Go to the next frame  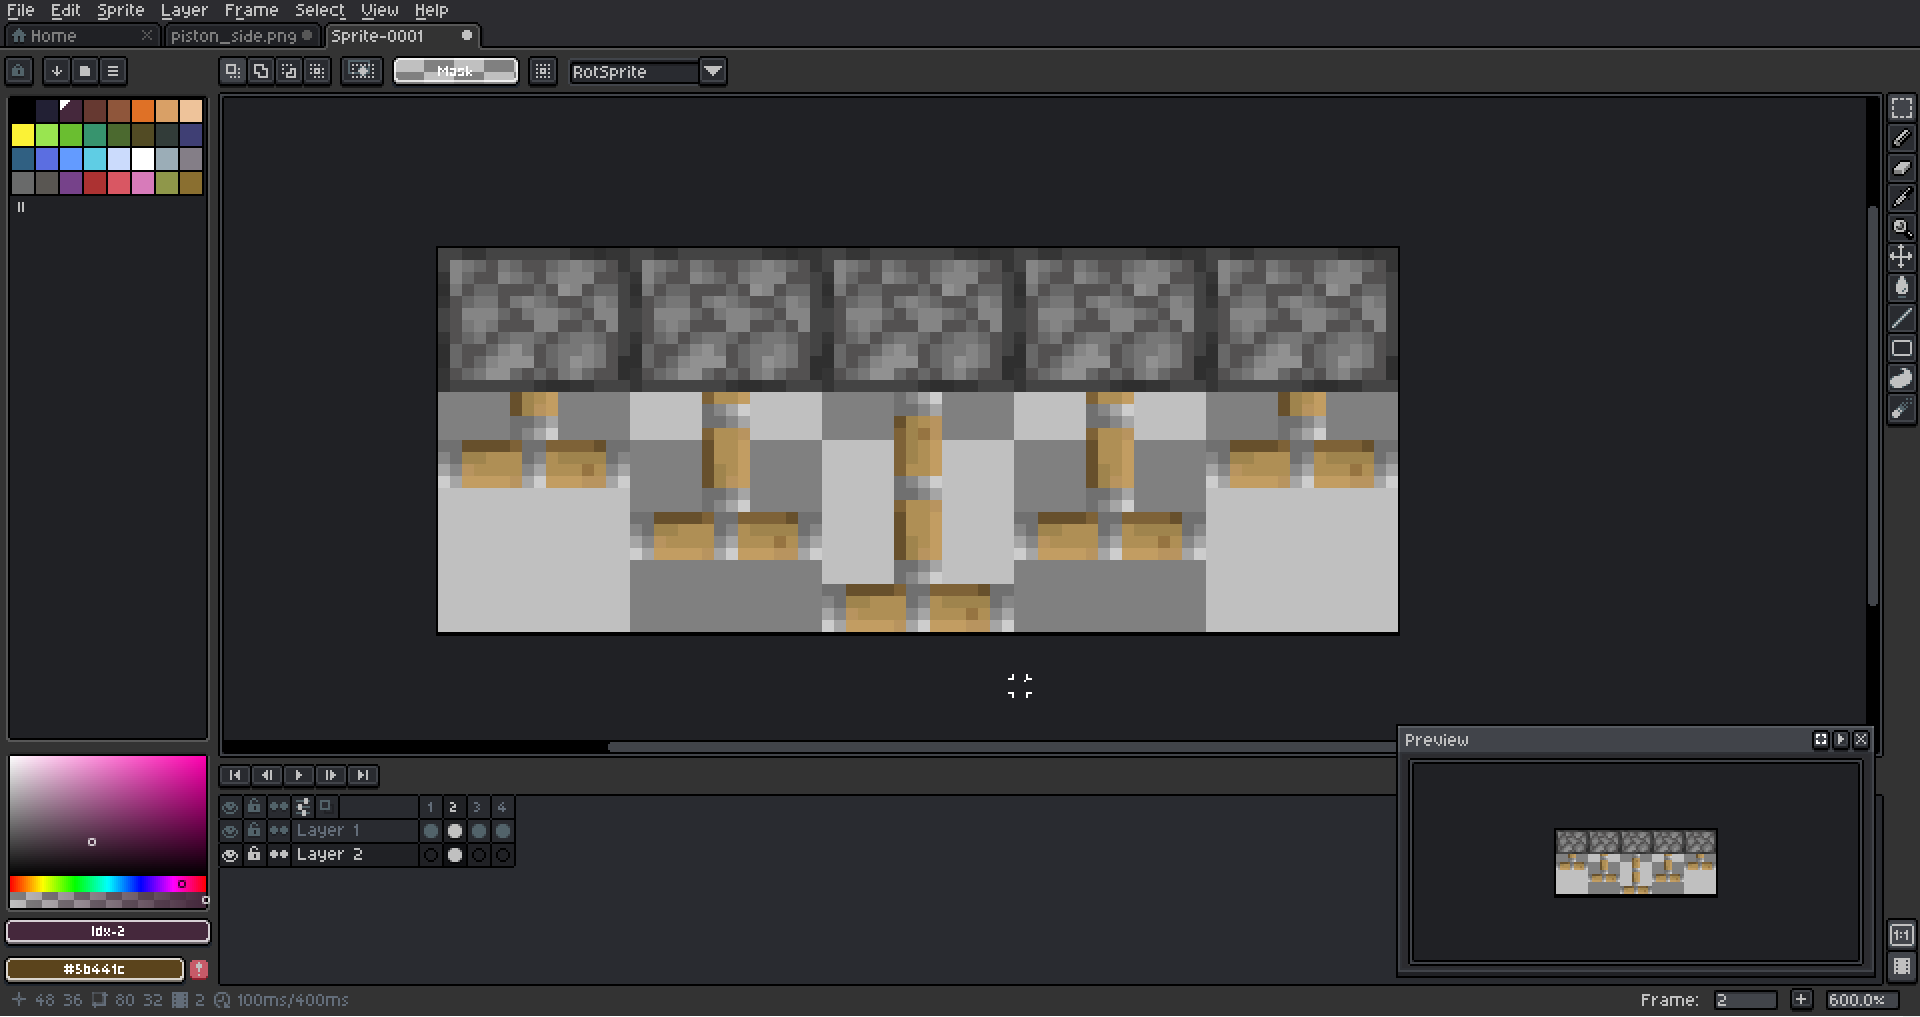(331, 775)
